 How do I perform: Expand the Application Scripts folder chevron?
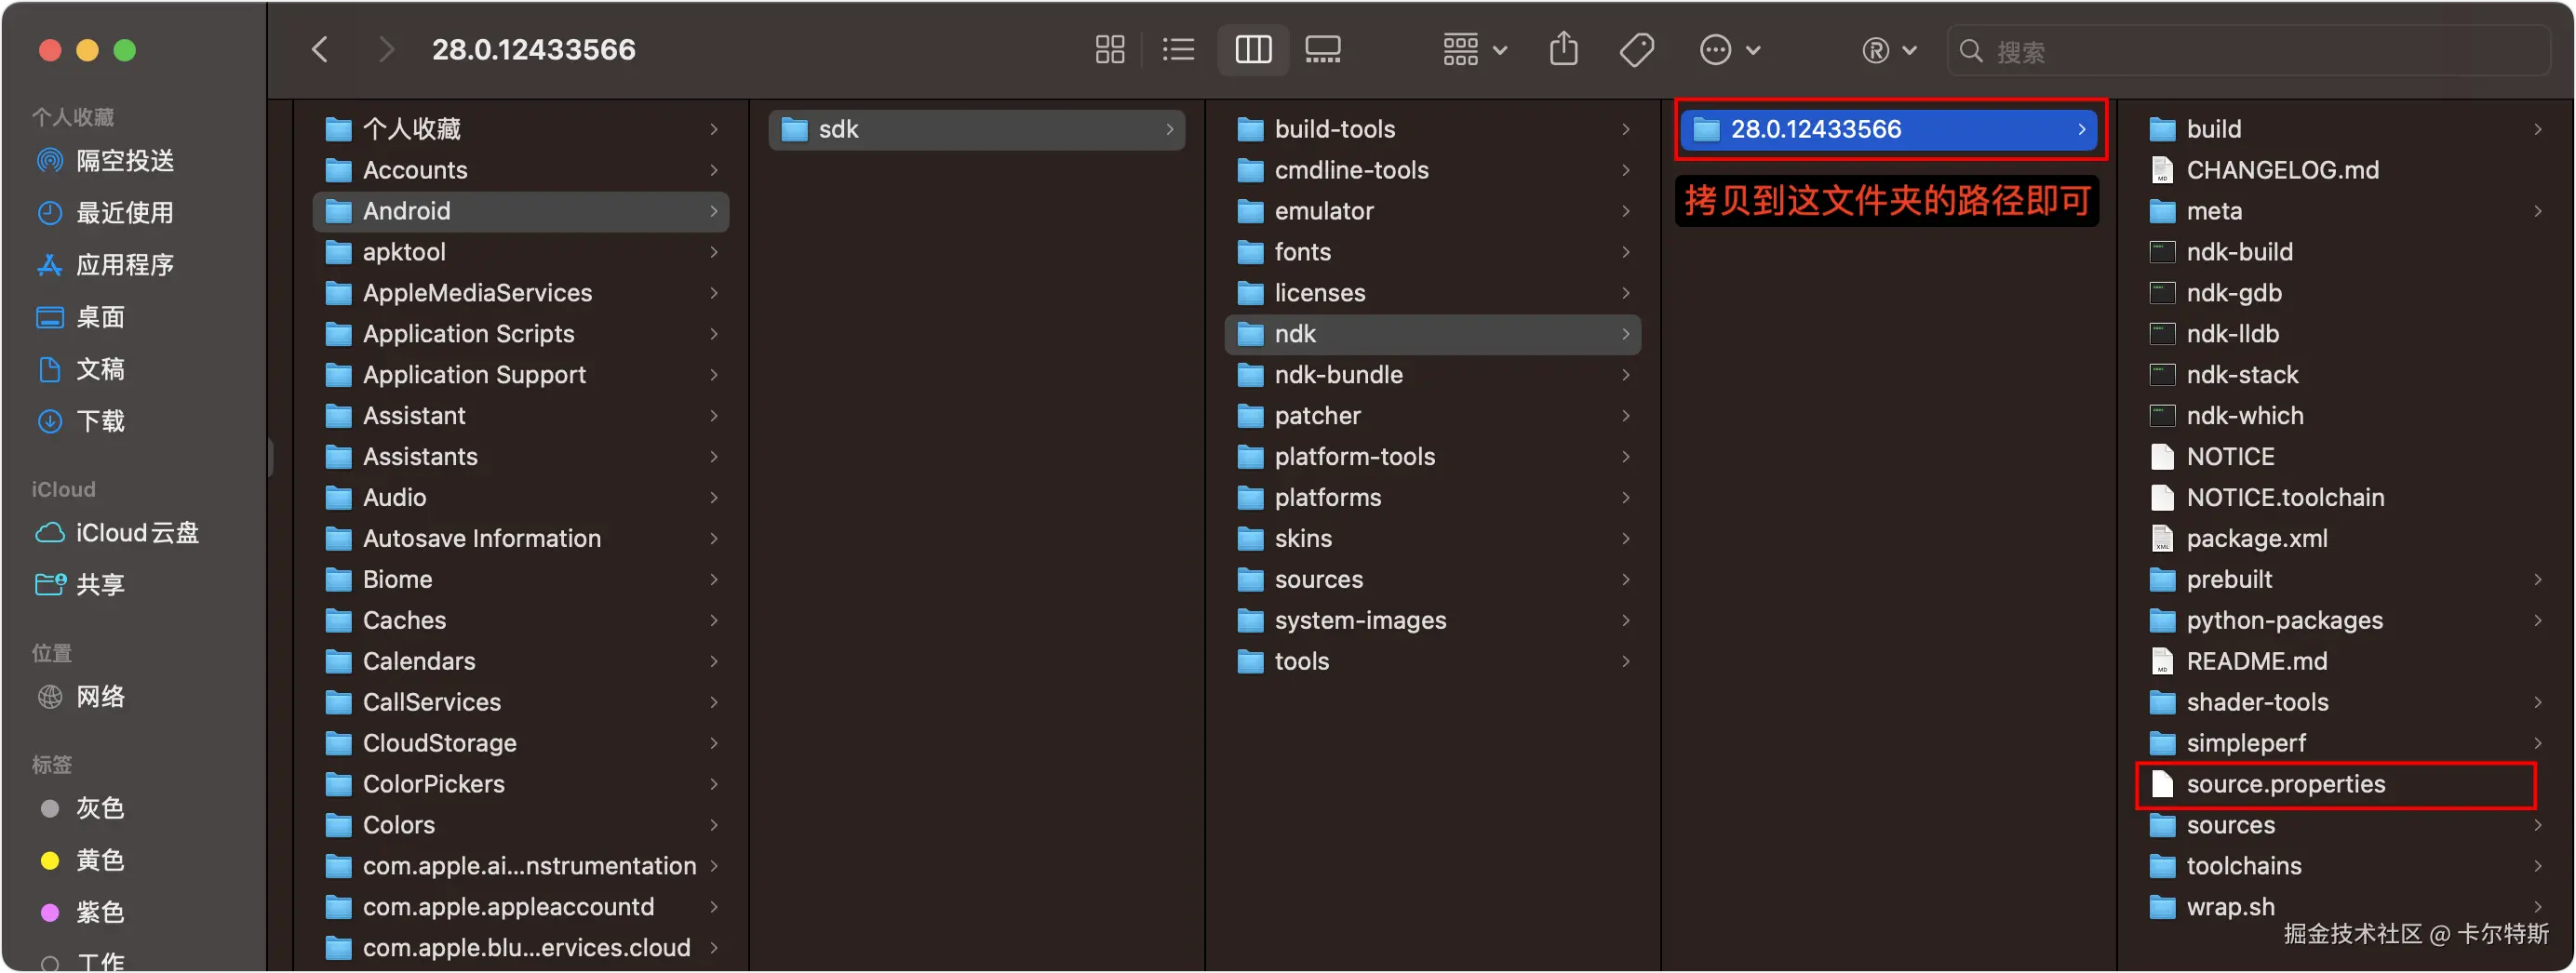click(x=714, y=334)
